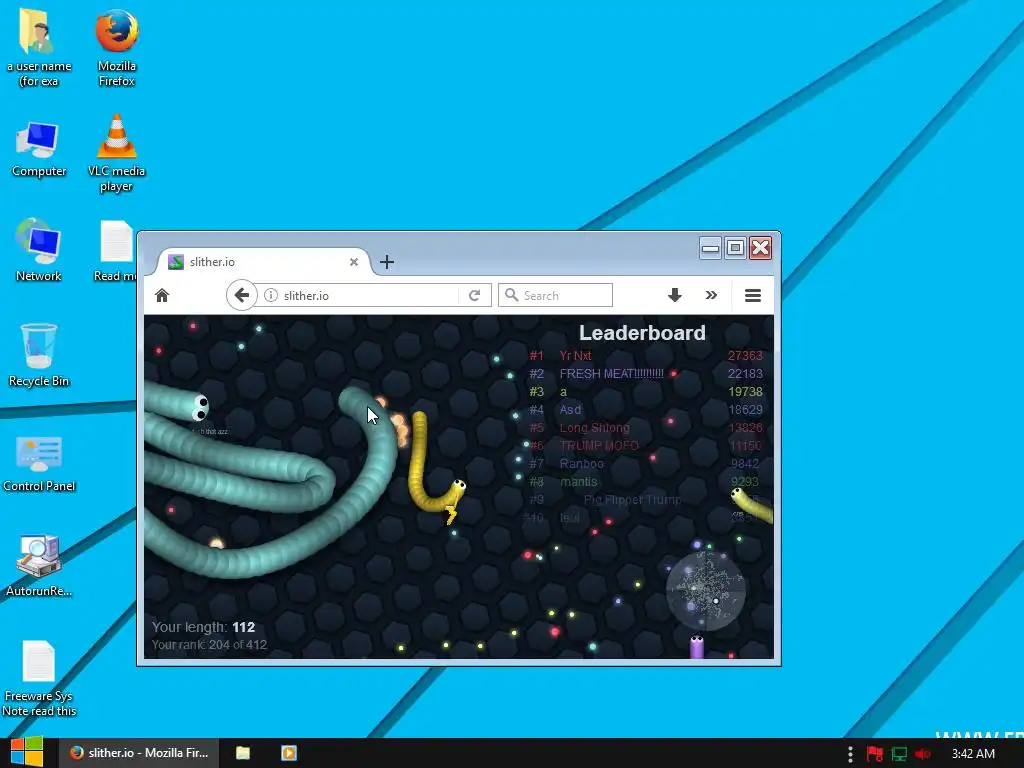This screenshot has height=768, width=1024.
Task: Click leaderboard entry FRESH MEAT
Action: coord(611,374)
